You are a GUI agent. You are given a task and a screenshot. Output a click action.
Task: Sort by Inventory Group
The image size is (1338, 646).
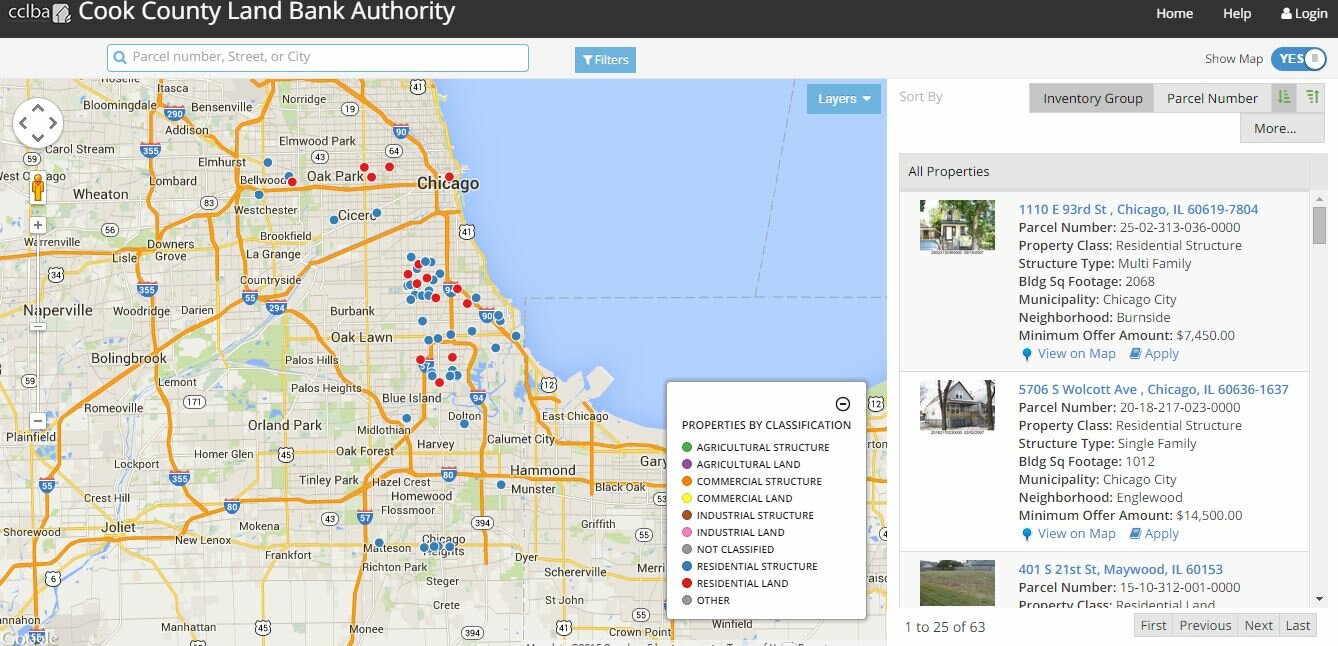click(x=1092, y=98)
